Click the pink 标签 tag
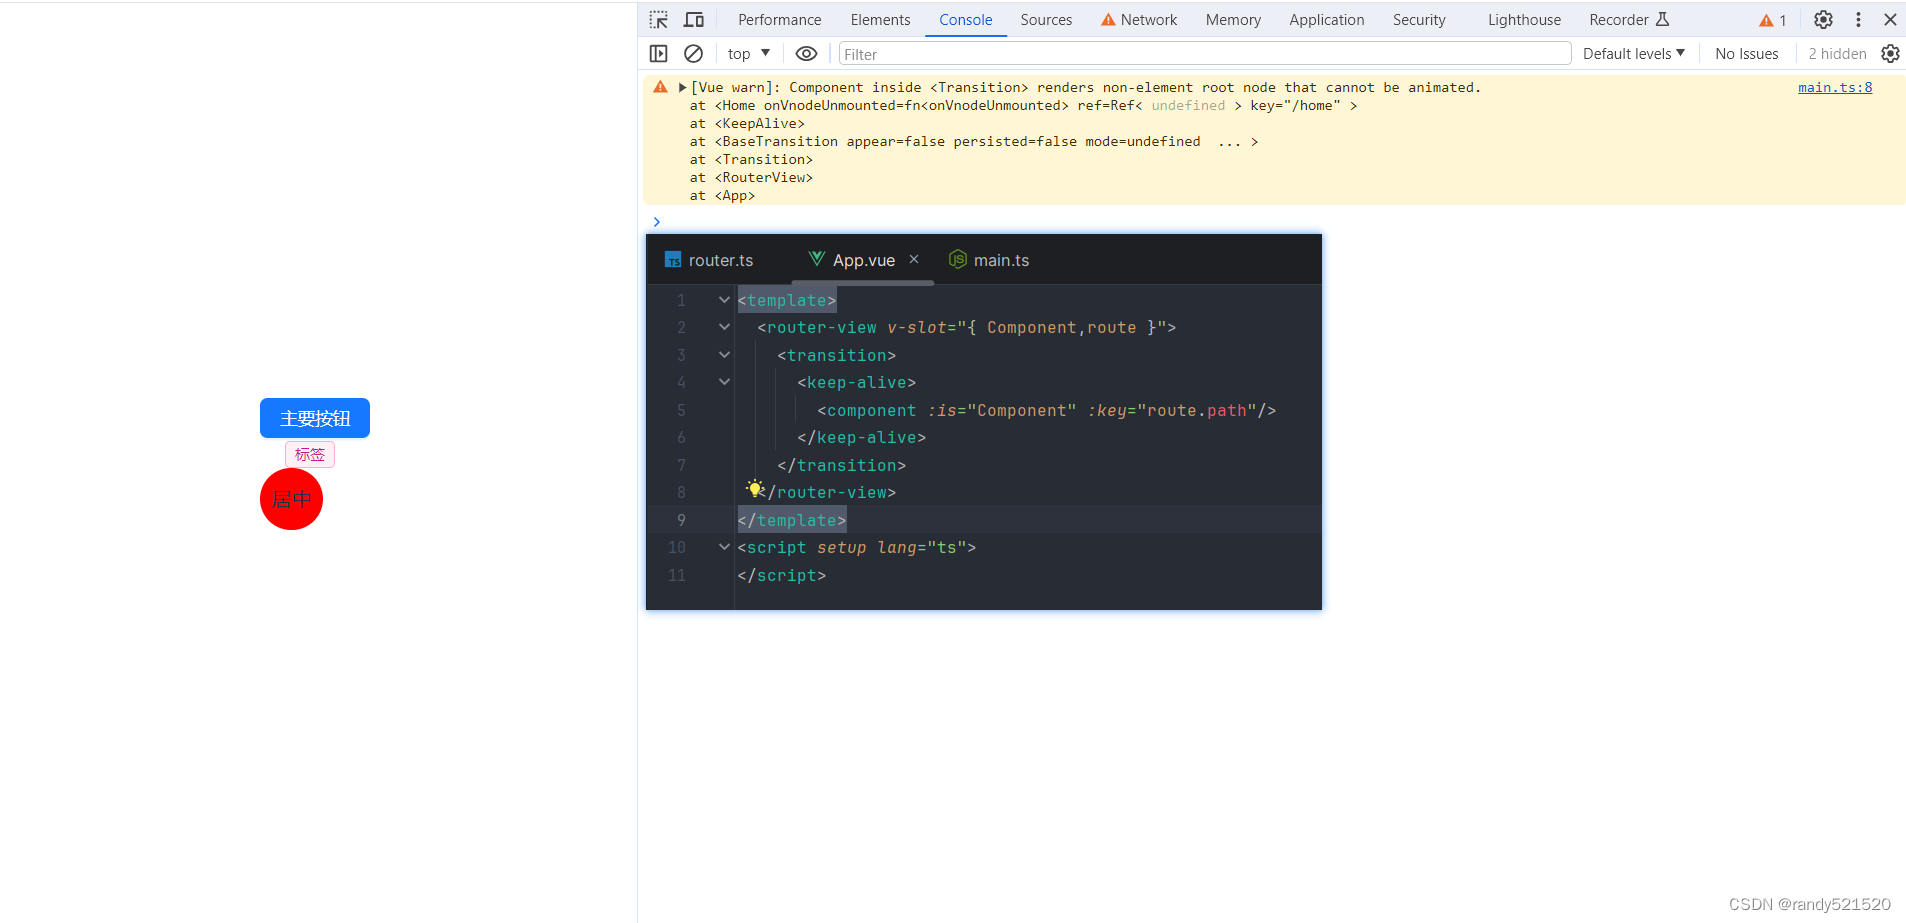 (310, 455)
